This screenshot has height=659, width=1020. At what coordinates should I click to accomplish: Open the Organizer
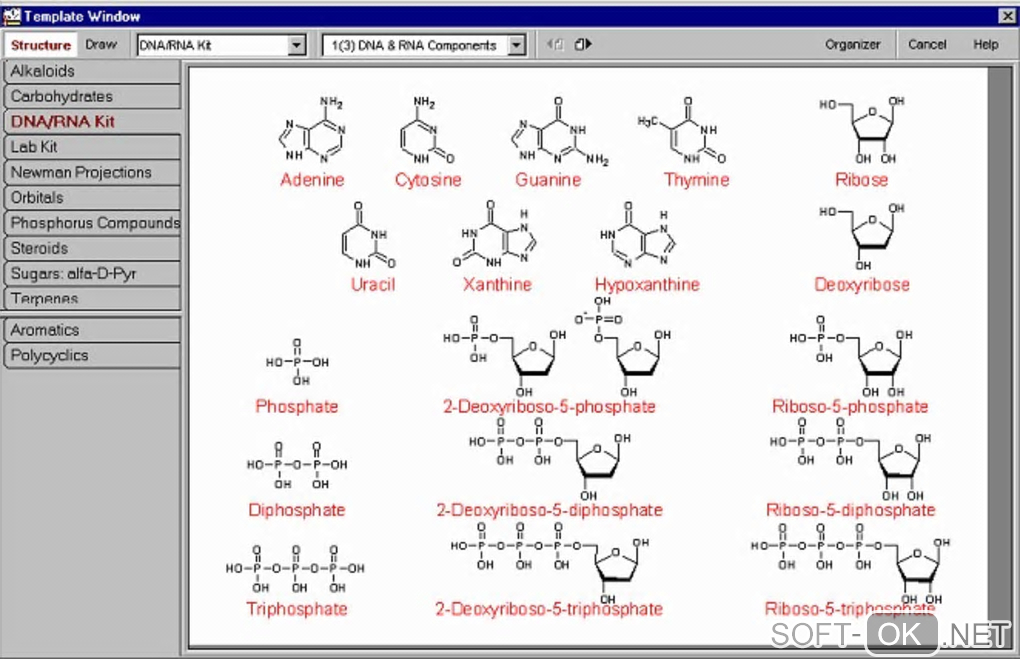click(x=852, y=44)
